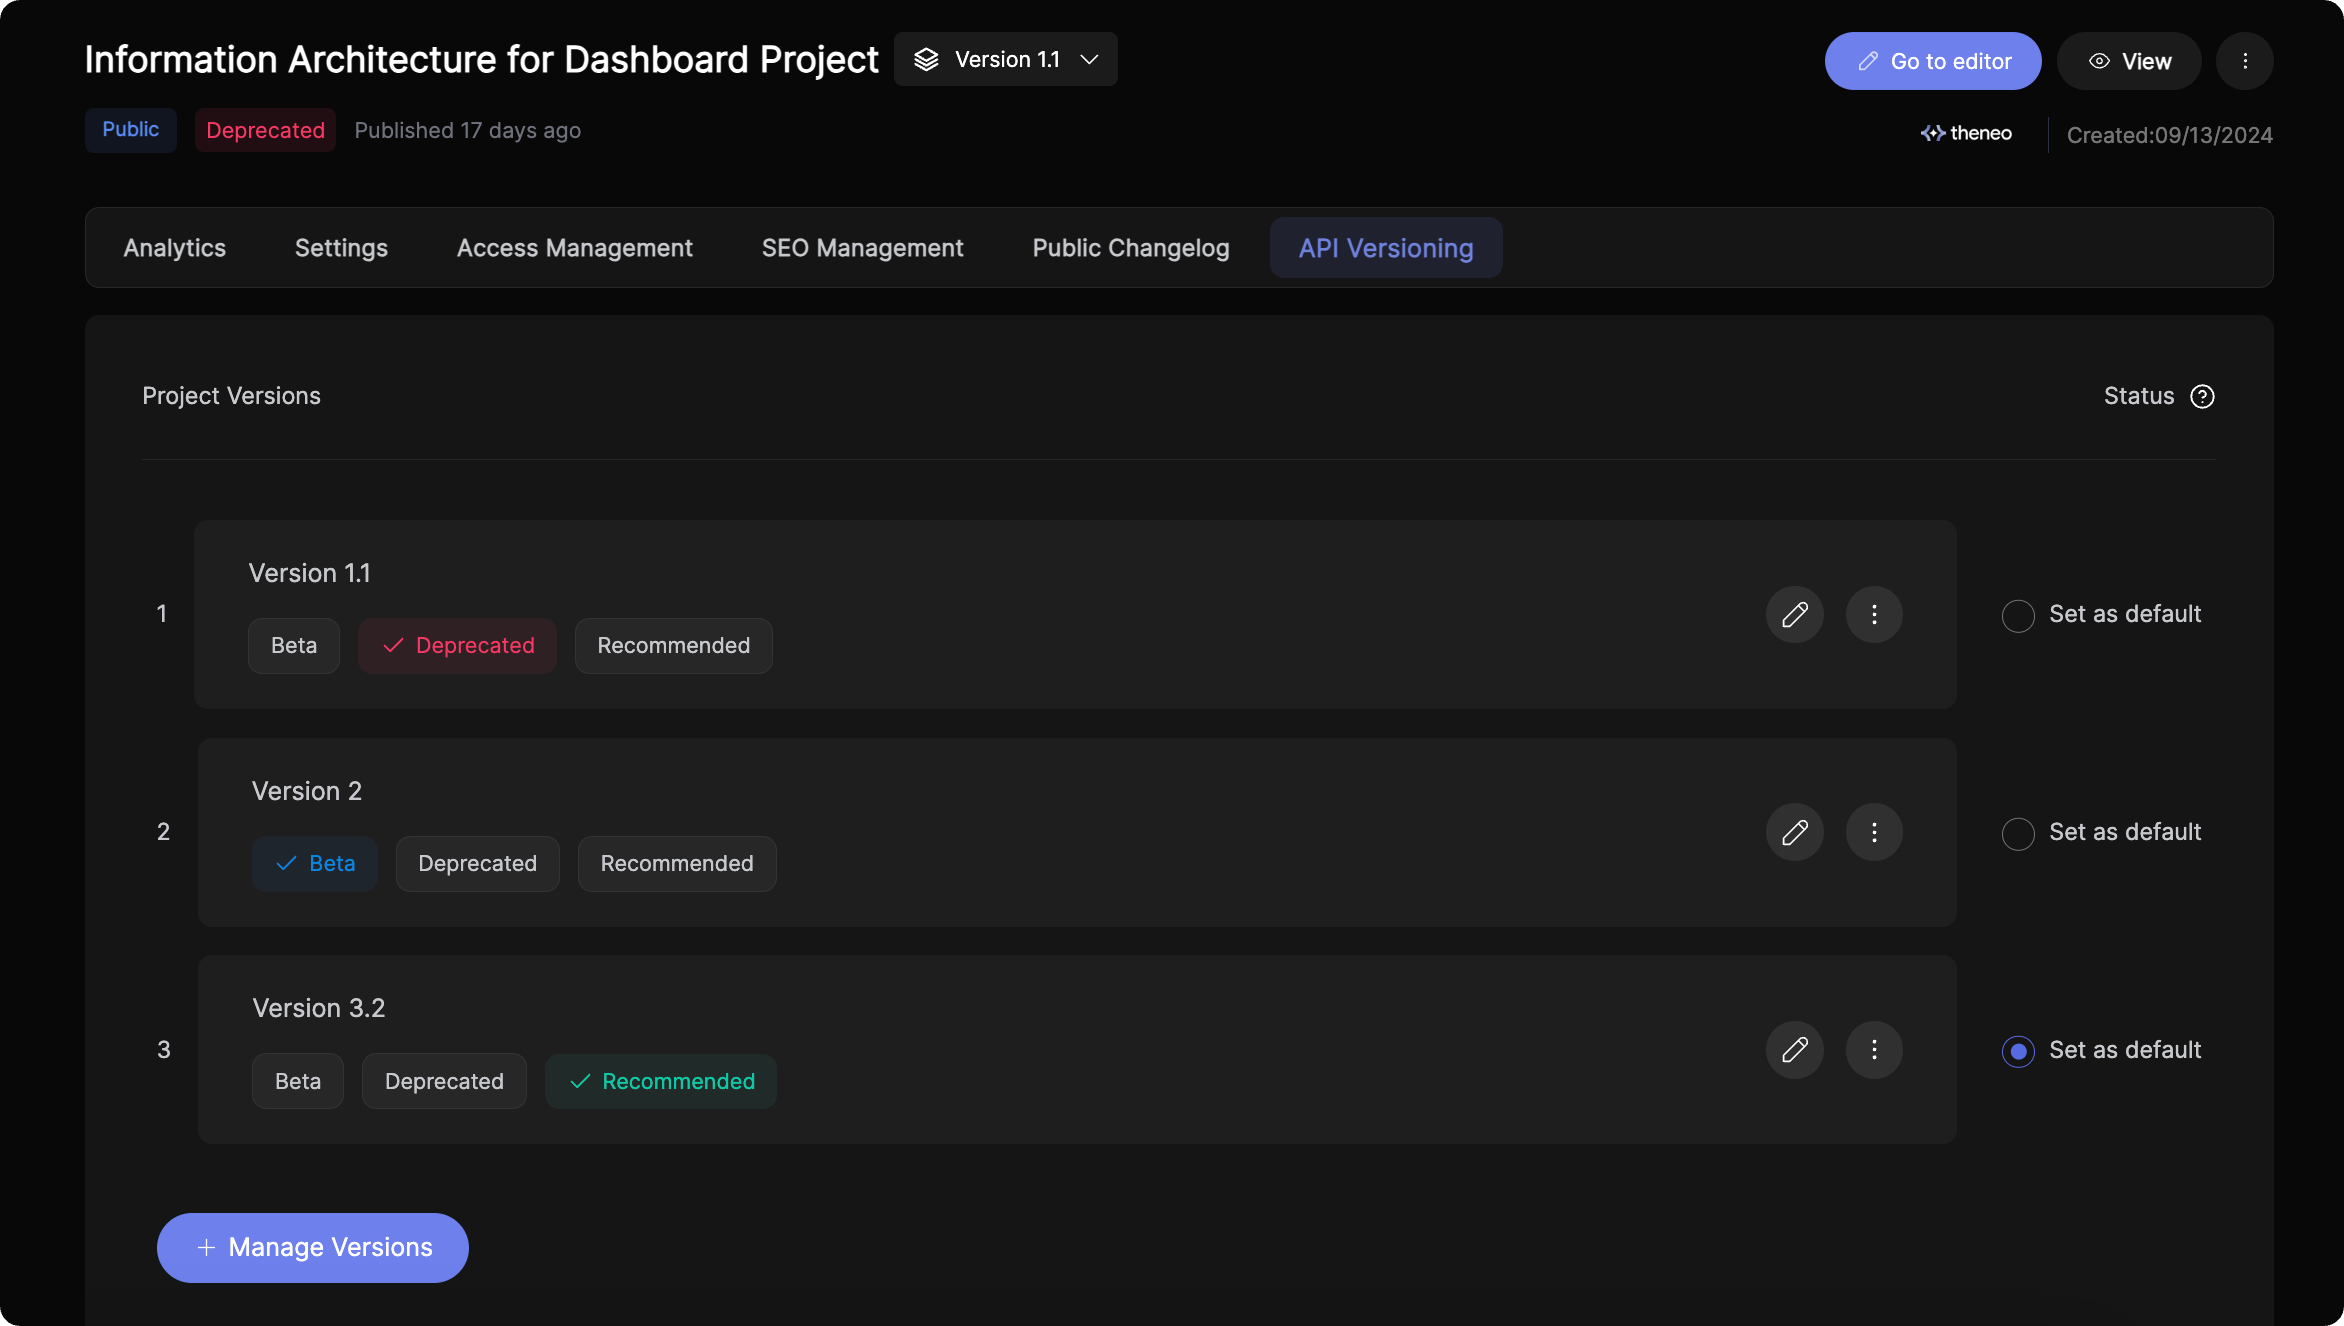Open the three-dot menu for Version 1.1

point(1874,614)
